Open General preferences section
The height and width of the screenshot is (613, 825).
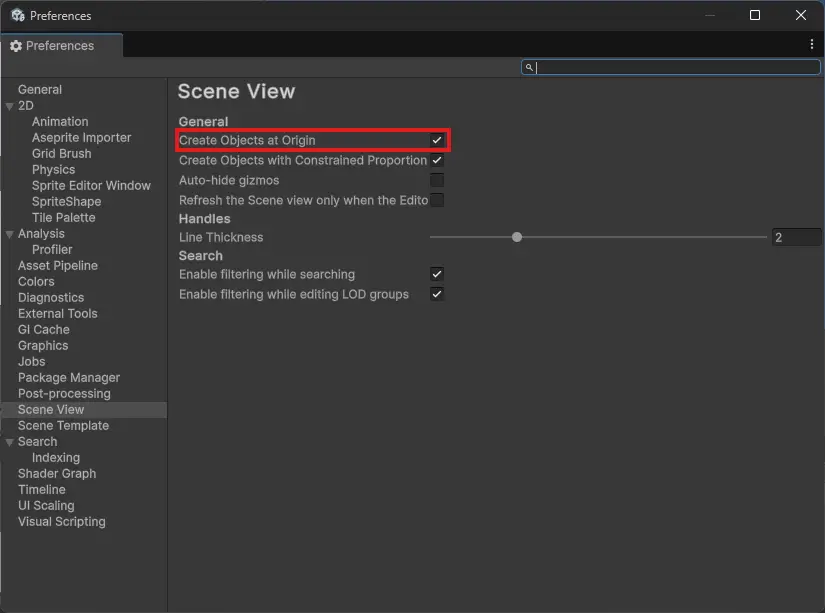point(40,89)
